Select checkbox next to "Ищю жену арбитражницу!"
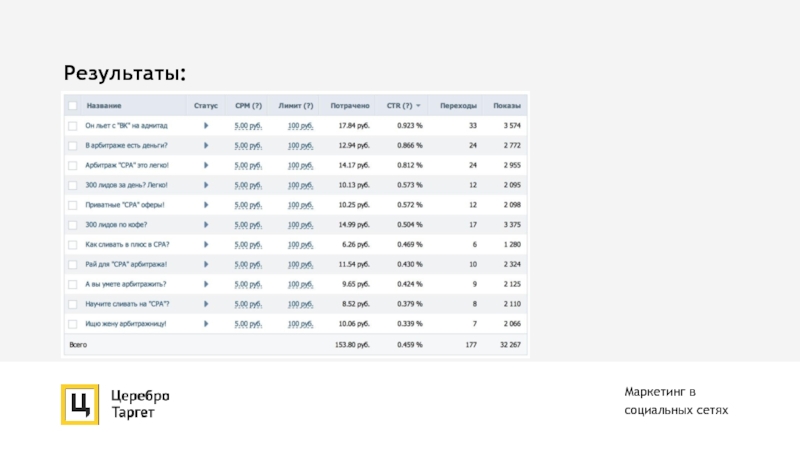 coord(71,324)
